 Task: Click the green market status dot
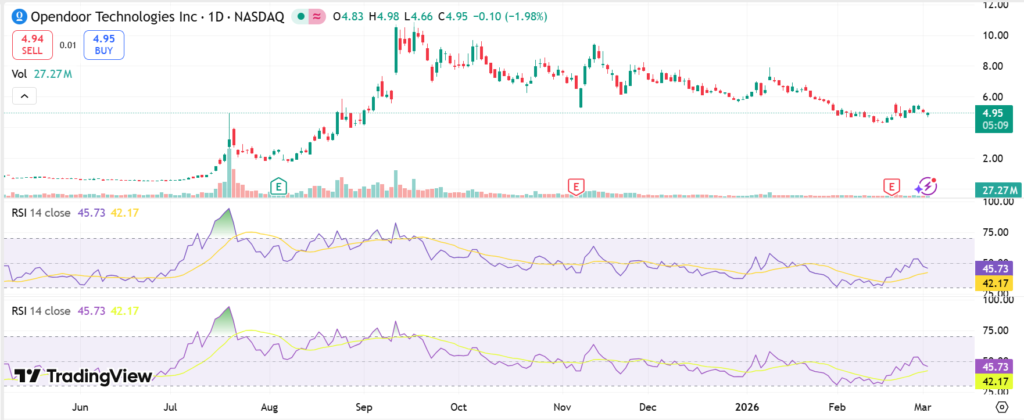click(300, 17)
